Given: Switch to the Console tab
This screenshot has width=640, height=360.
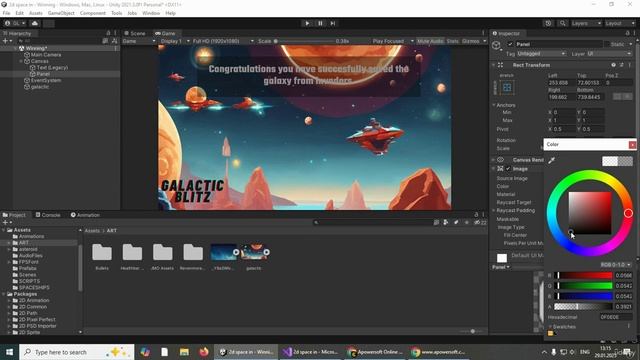Looking at the screenshot, I should 48,215.
